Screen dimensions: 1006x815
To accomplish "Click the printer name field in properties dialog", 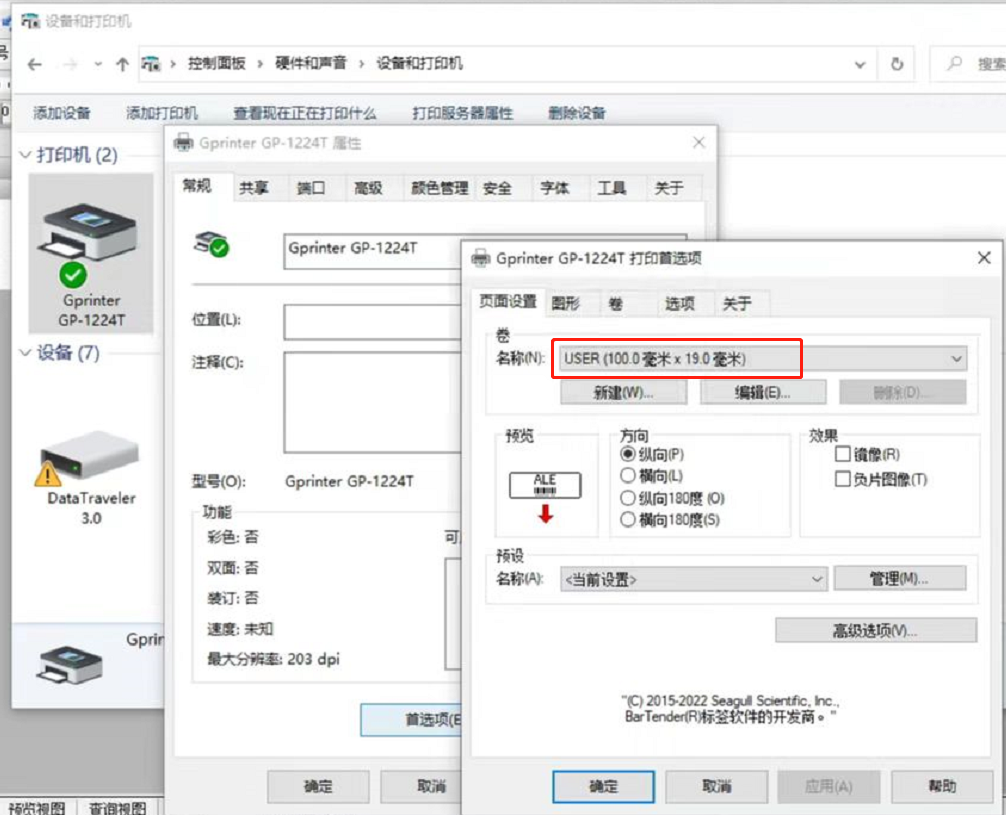I will click(372, 250).
